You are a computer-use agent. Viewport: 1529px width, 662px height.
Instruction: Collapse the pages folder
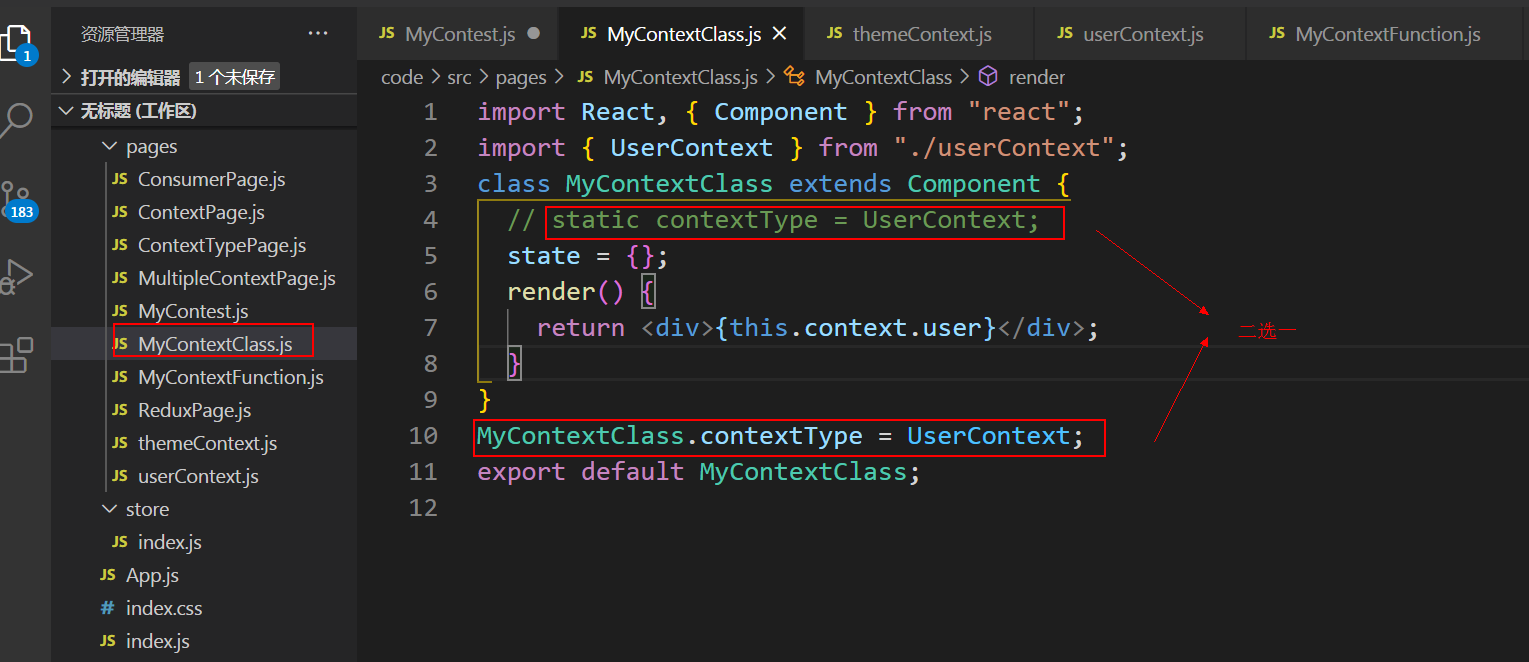109,147
